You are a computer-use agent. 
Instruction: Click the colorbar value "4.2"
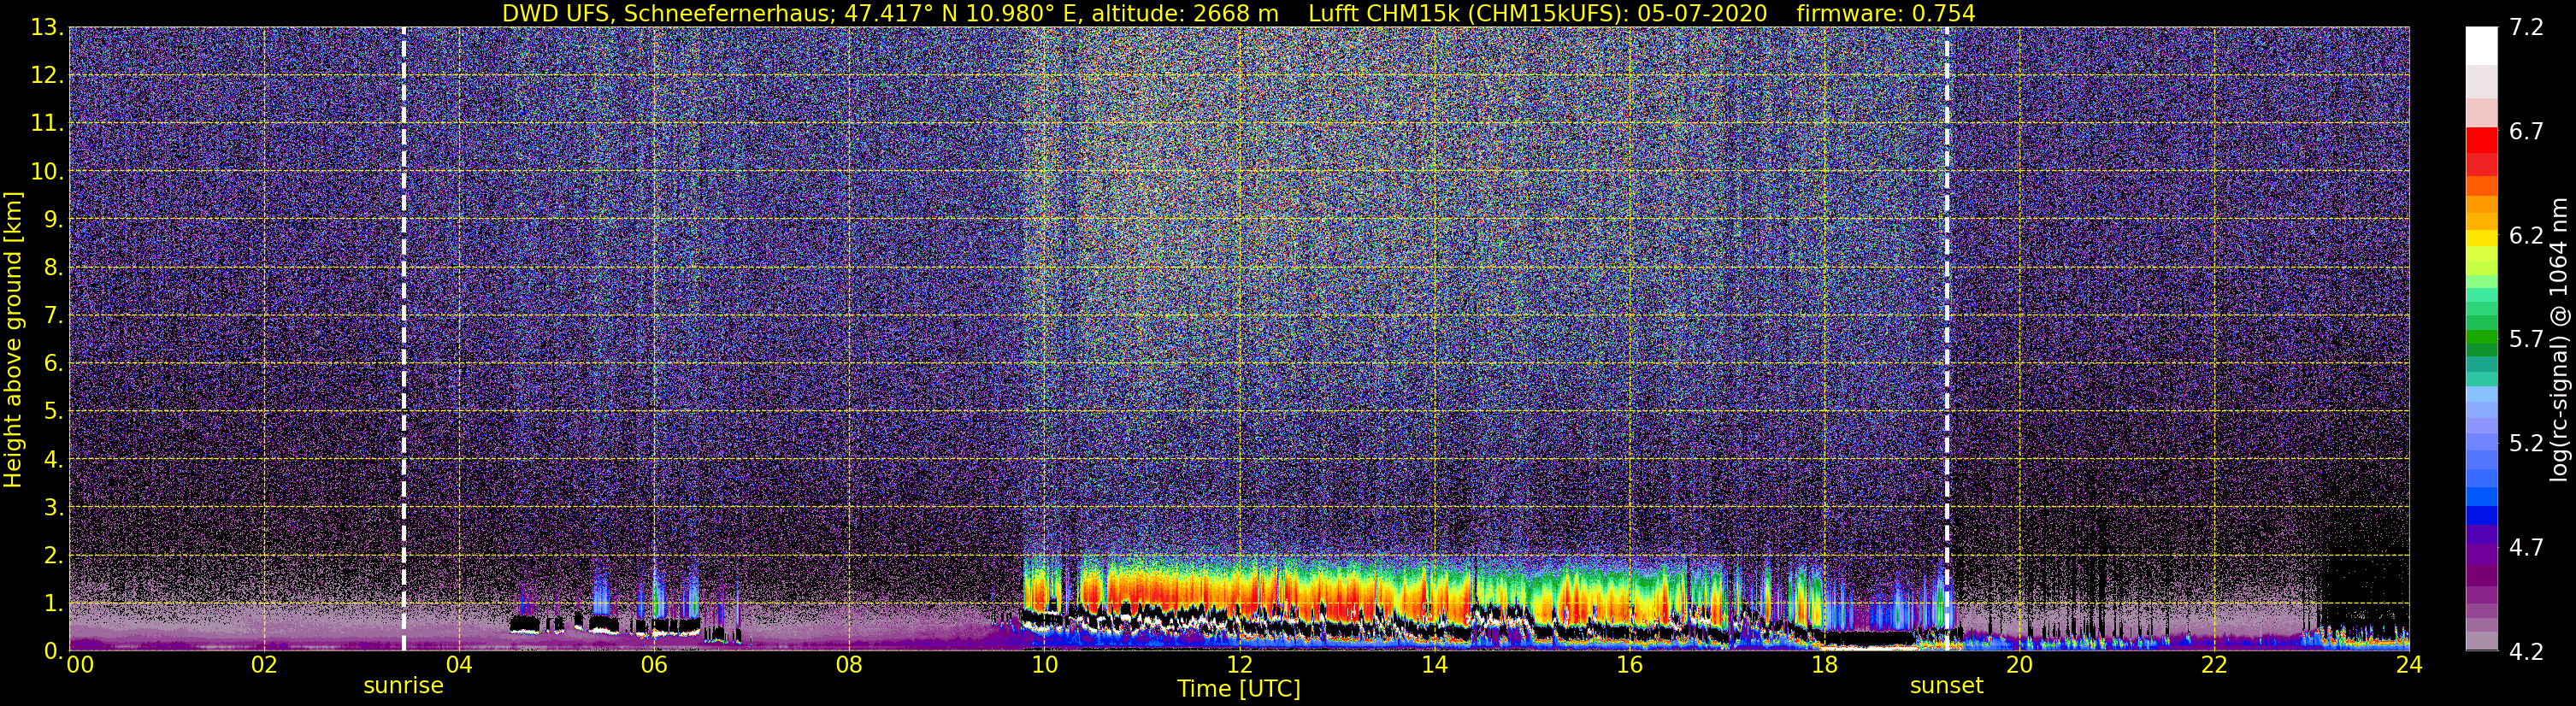2526,652
